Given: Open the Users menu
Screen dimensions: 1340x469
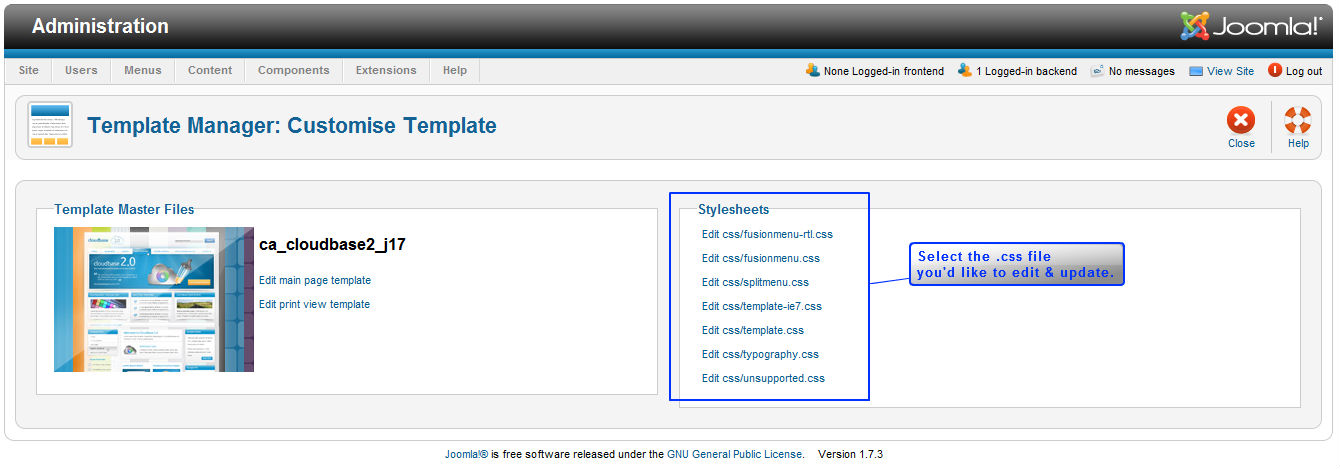Looking at the screenshot, I should (82, 70).
